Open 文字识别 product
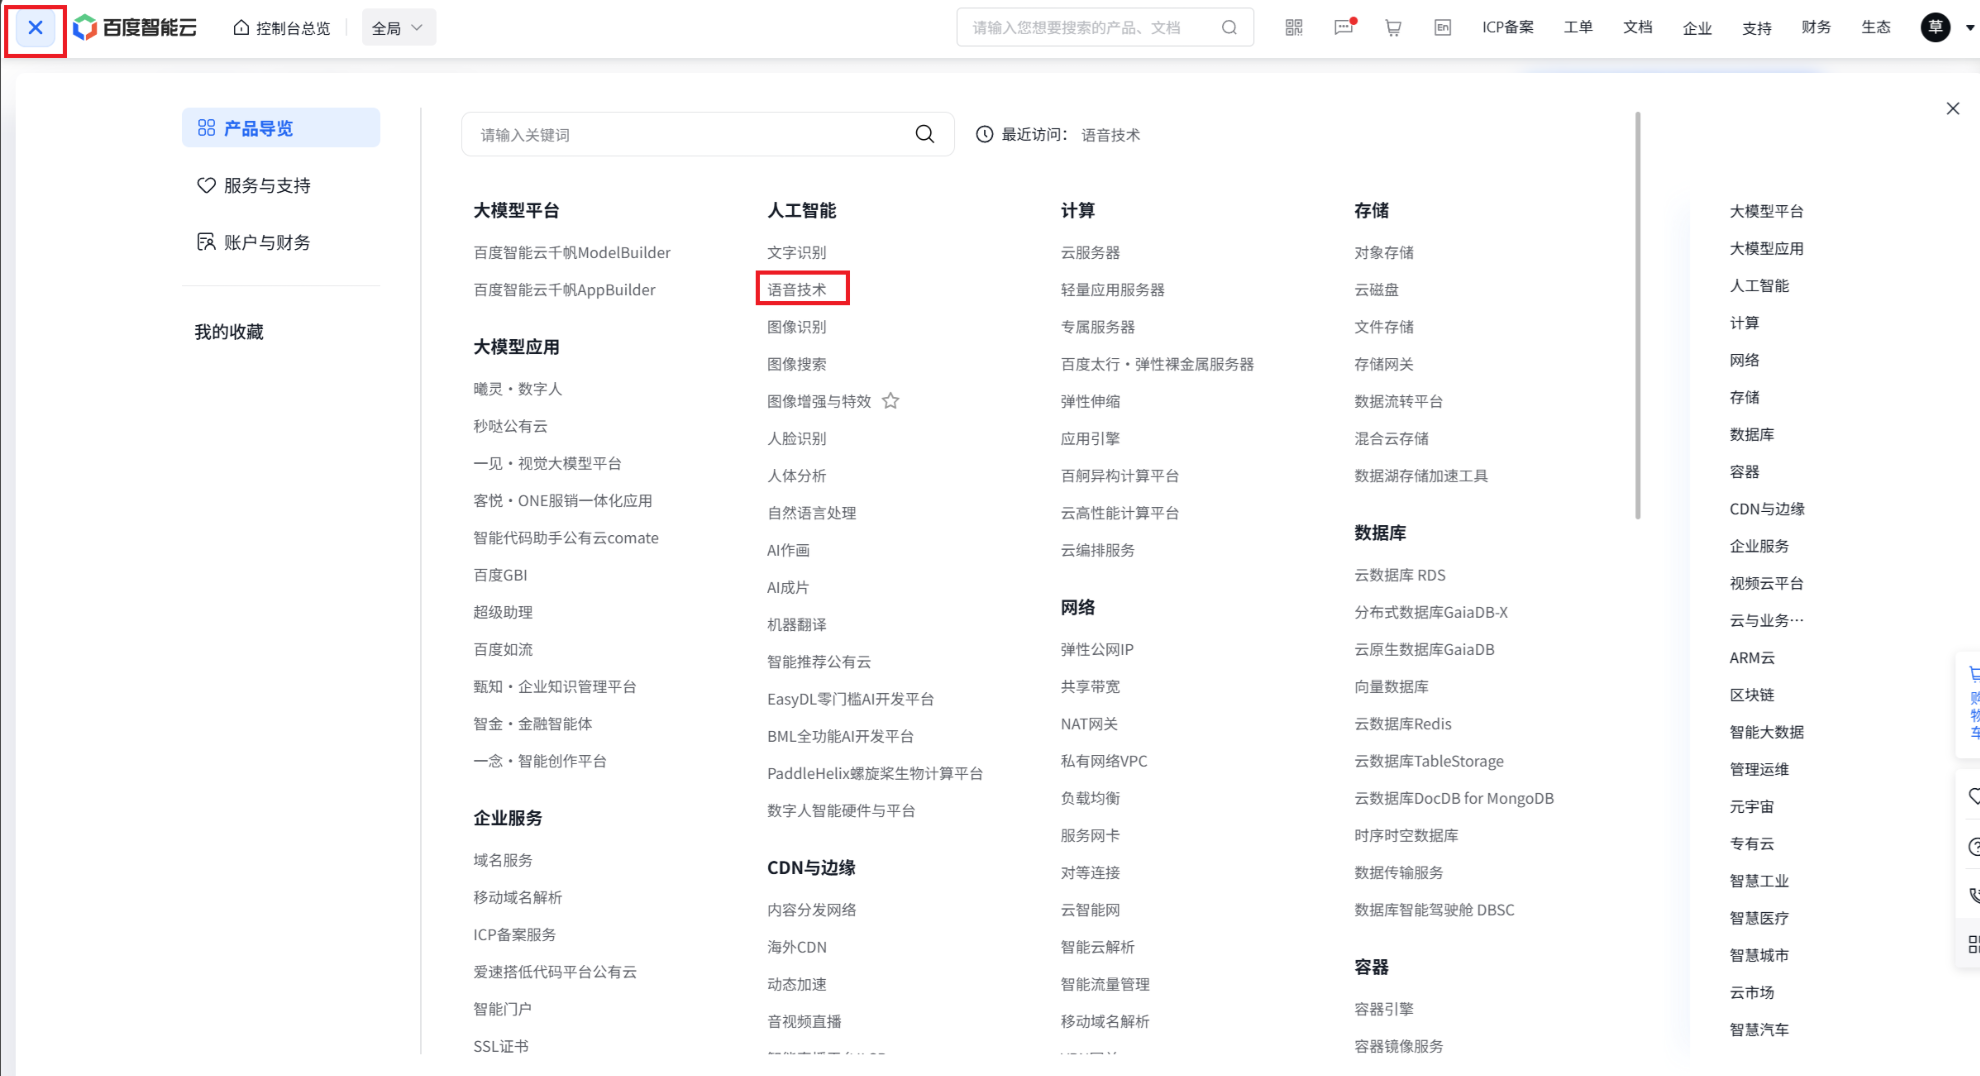 click(797, 253)
